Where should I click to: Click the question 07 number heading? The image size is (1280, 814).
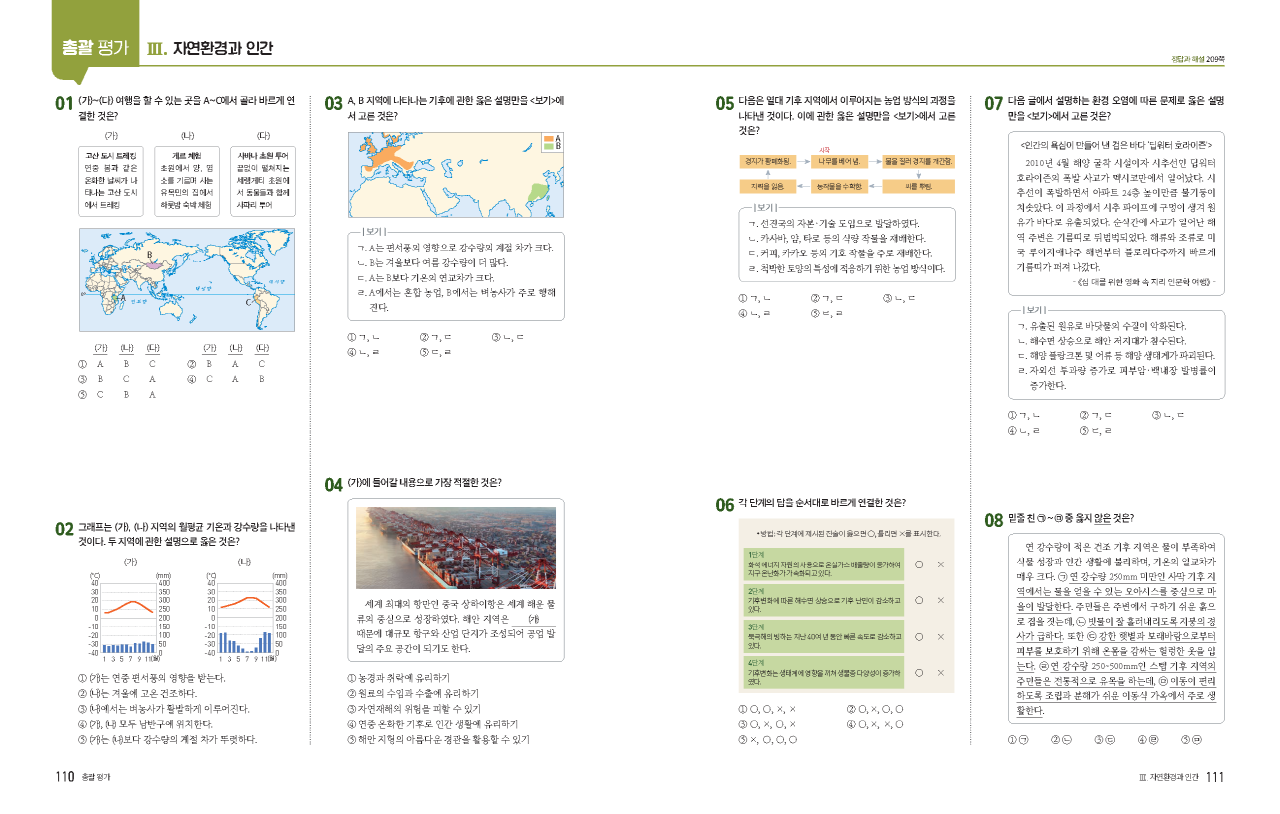coord(993,103)
